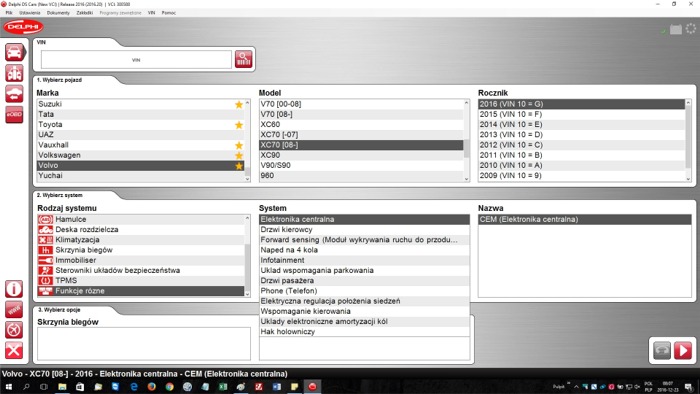Screen dimensions: 700x394
Task: Click the VIN input field
Action: (x=136, y=60)
